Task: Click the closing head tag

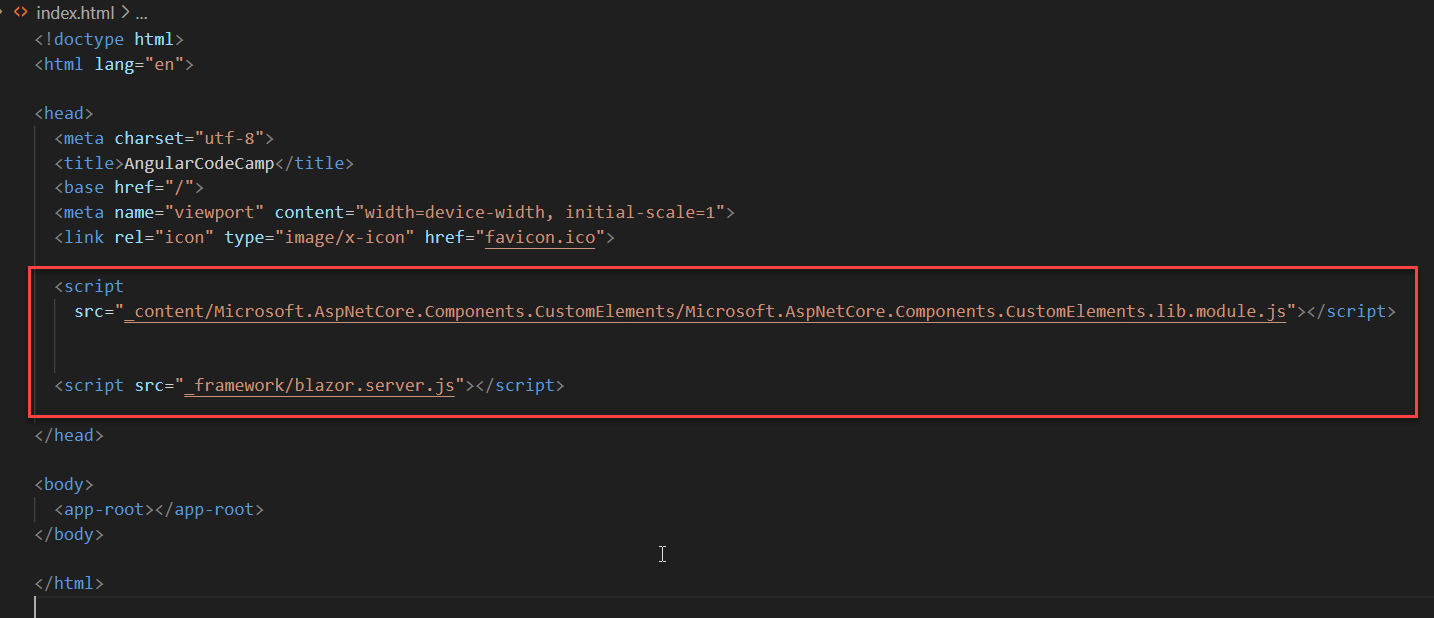Action: pos(69,436)
